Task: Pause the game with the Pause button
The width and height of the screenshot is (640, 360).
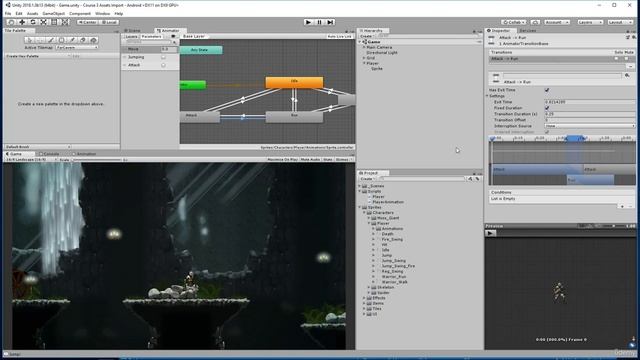Action: coord(319,22)
